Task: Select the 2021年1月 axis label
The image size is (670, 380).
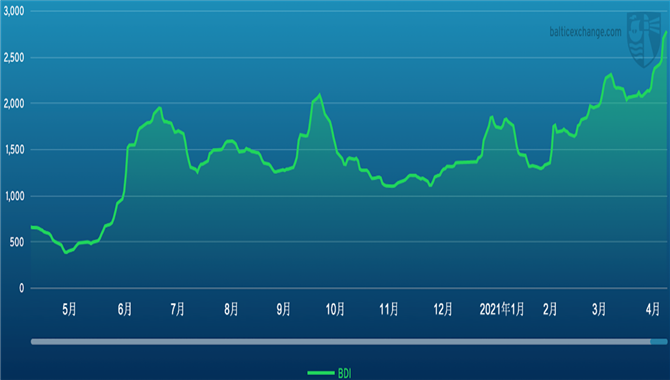Action: coord(502,309)
